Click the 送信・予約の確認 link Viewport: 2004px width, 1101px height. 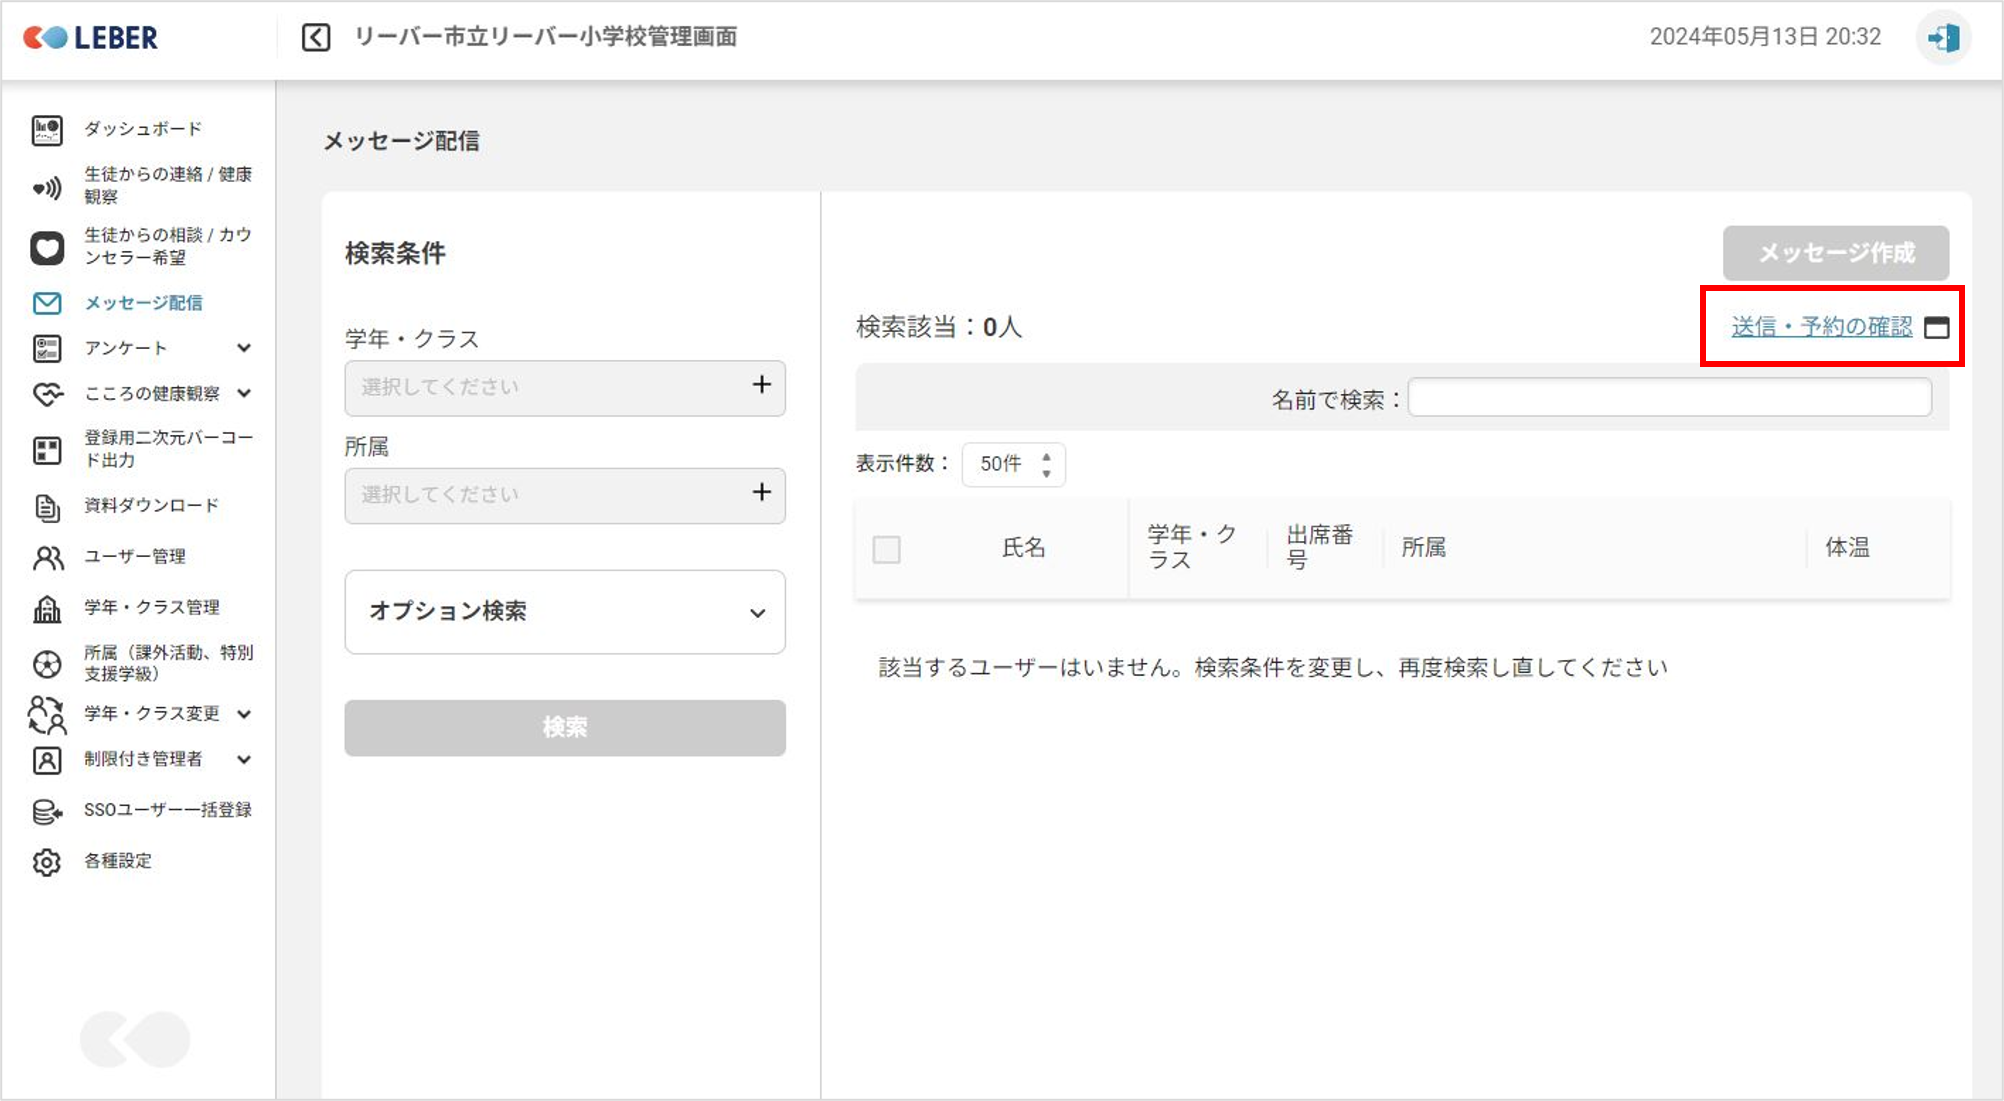click(x=1821, y=327)
